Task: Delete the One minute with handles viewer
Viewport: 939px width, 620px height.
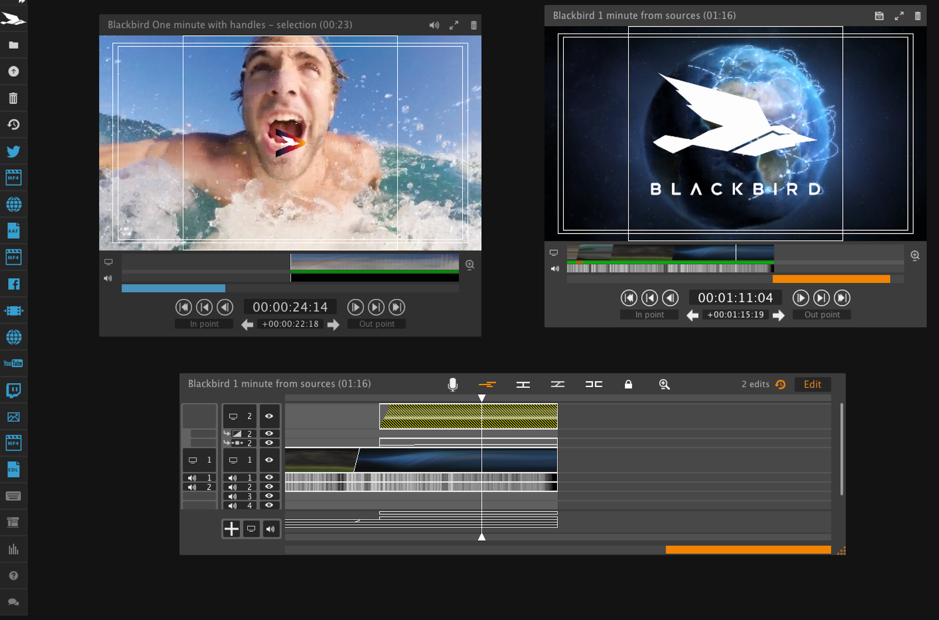Action: point(474,25)
